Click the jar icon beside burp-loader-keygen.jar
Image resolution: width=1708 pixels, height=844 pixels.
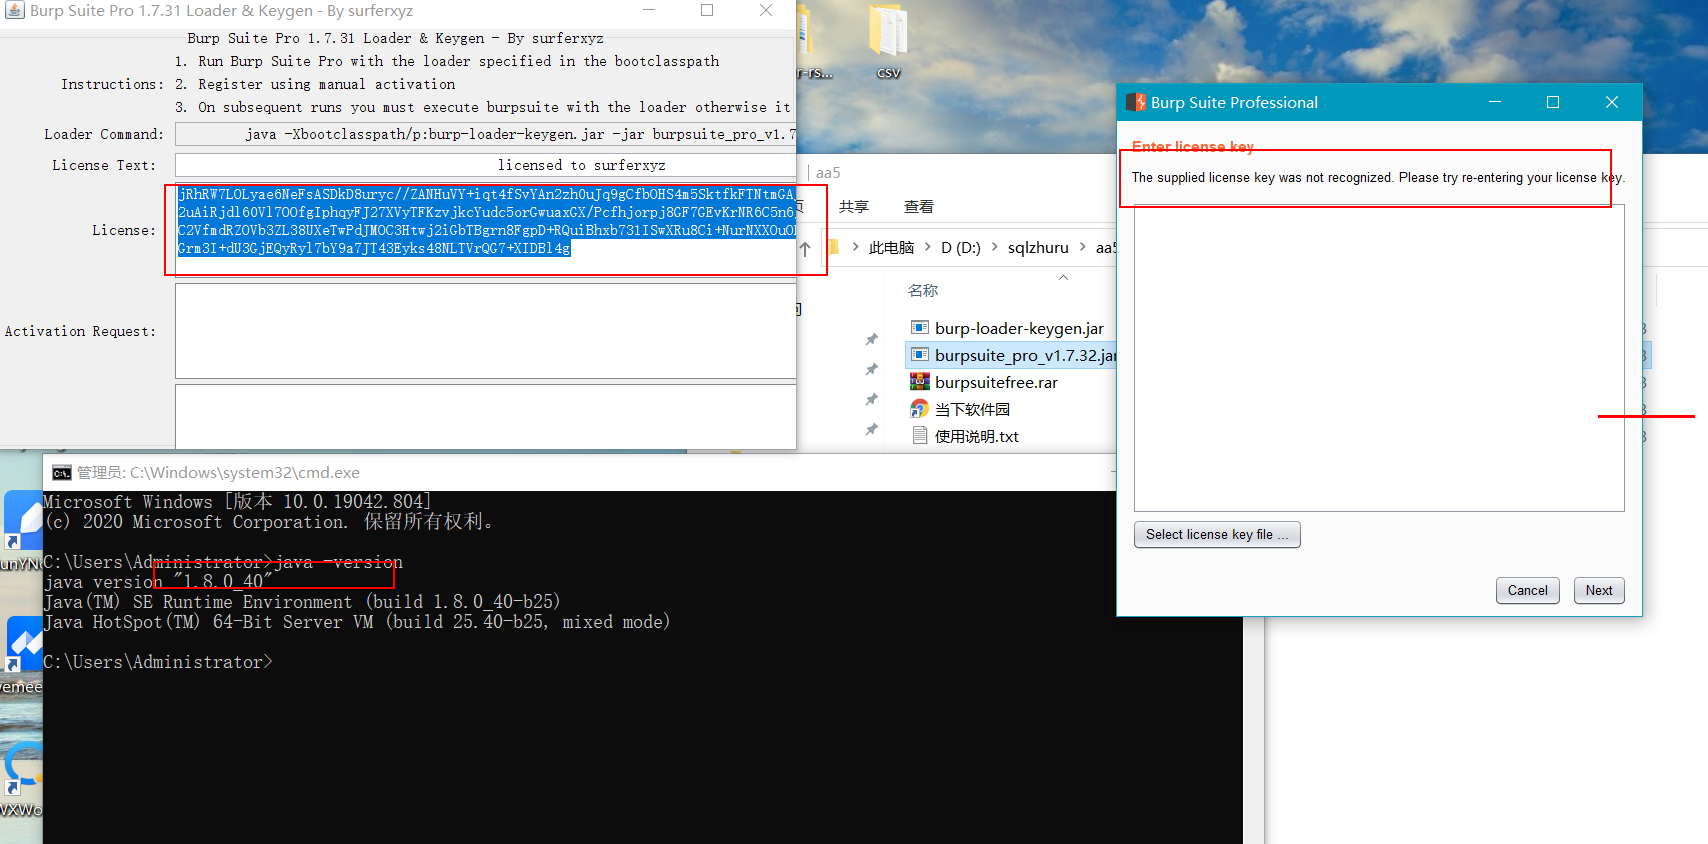(x=920, y=327)
